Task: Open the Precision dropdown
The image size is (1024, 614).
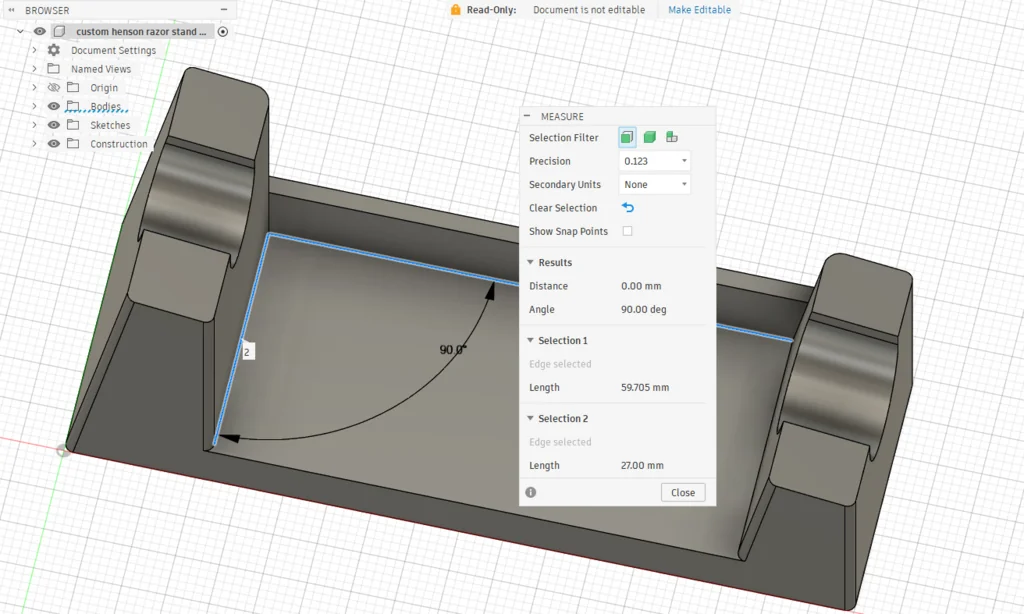Action: tap(655, 161)
